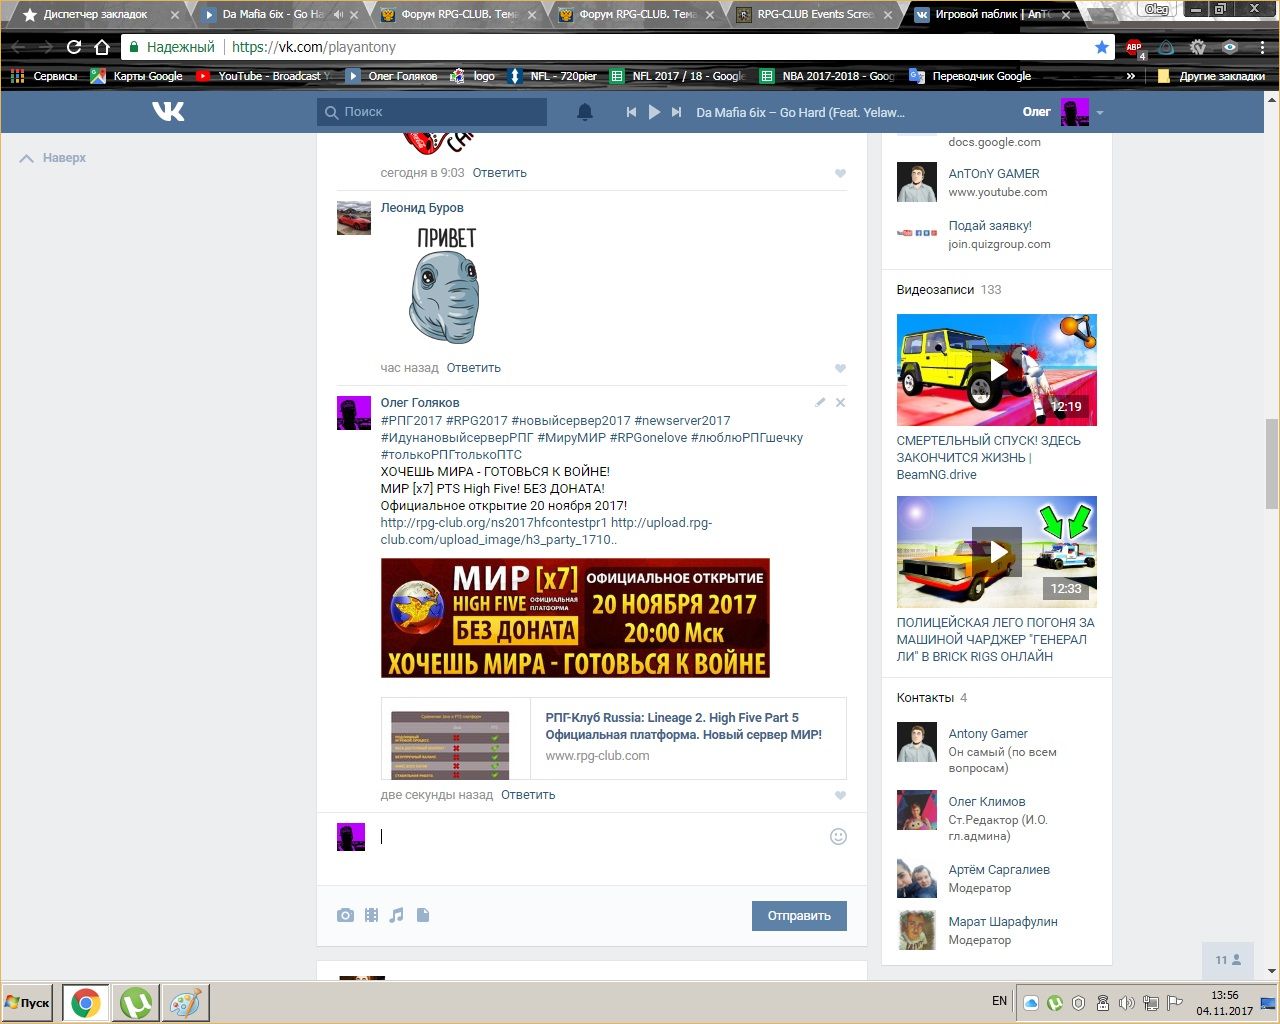The width and height of the screenshot is (1280, 1024).
Task: Like the comment posted сегодня в 9:03
Action: tap(840, 173)
